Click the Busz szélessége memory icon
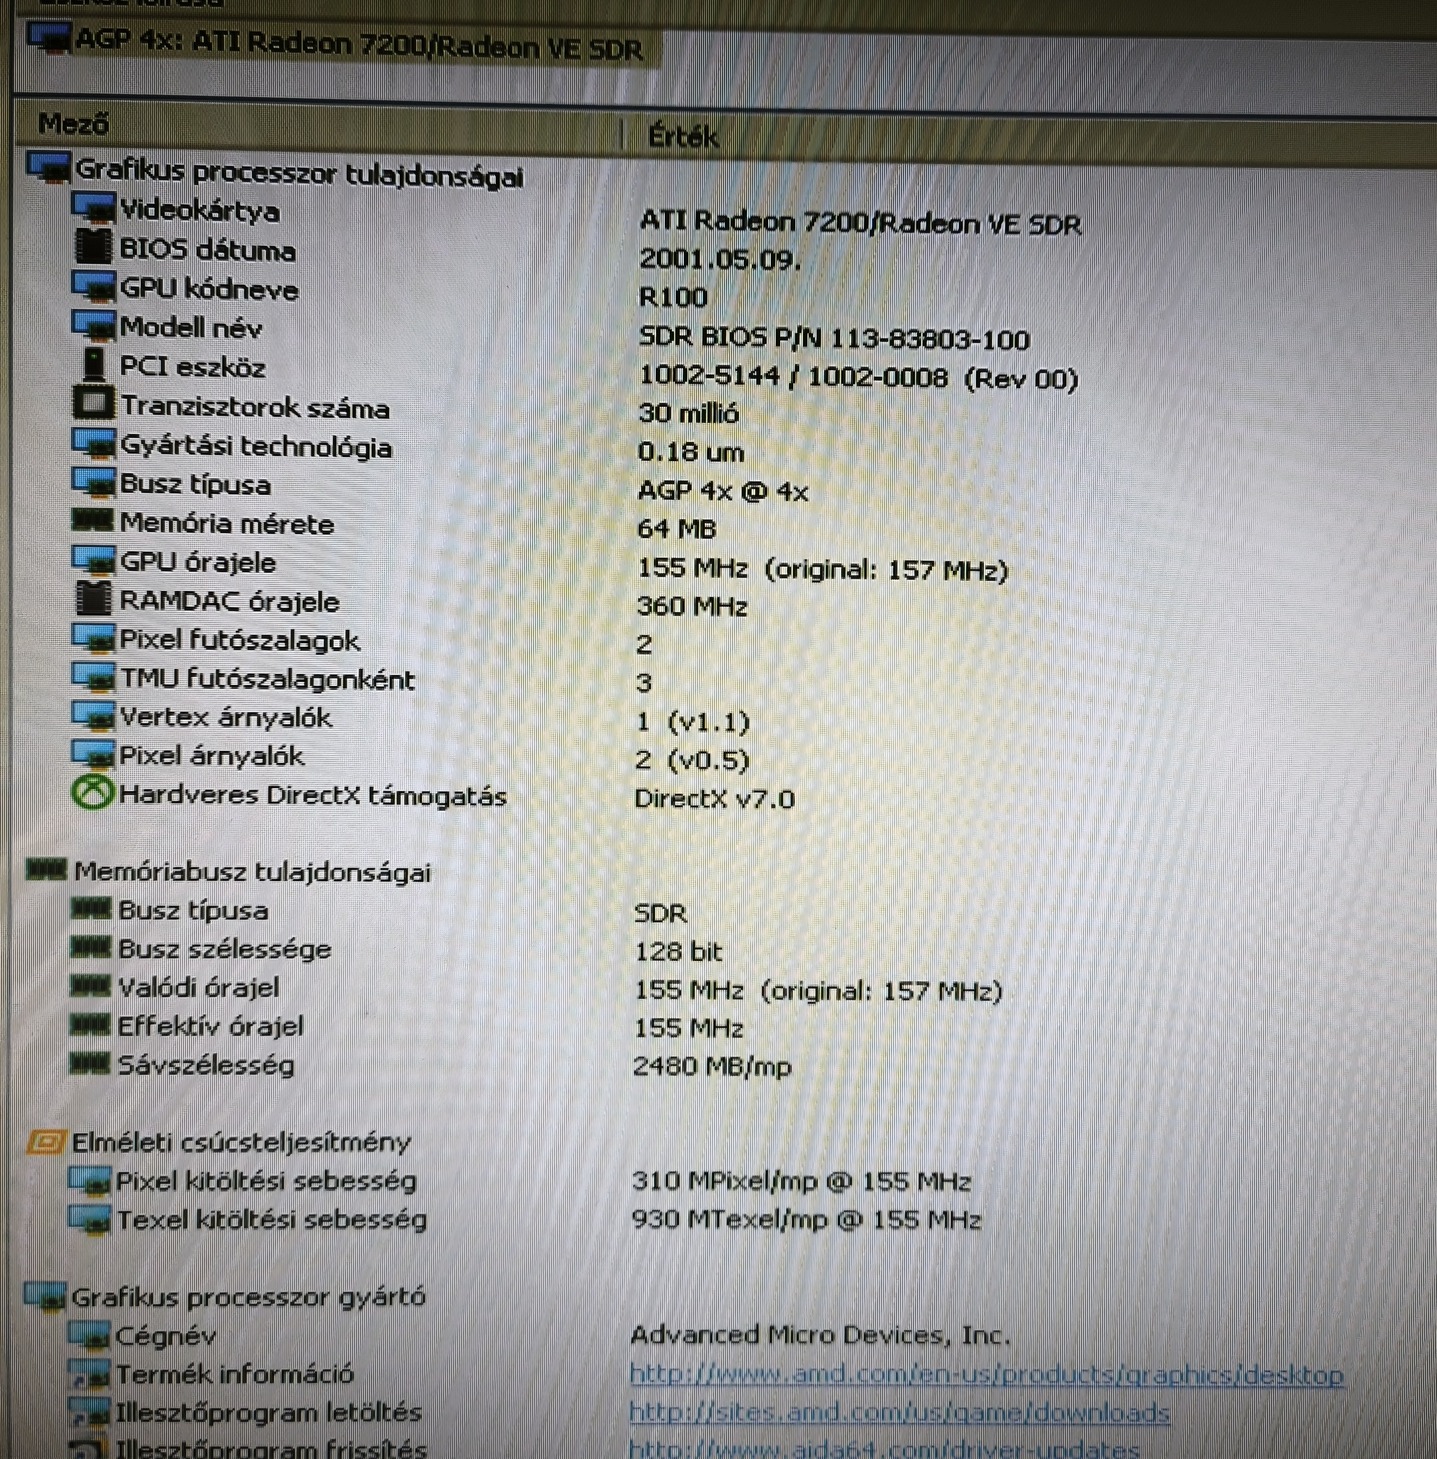The height and width of the screenshot is (1459, 1437). (x=90, y=947)
